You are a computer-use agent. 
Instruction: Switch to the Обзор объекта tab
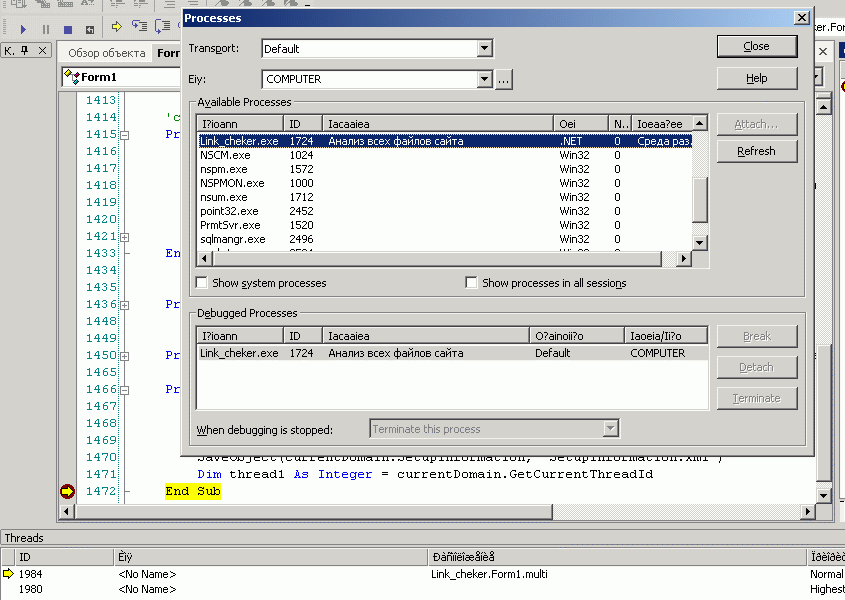point(107,53)
